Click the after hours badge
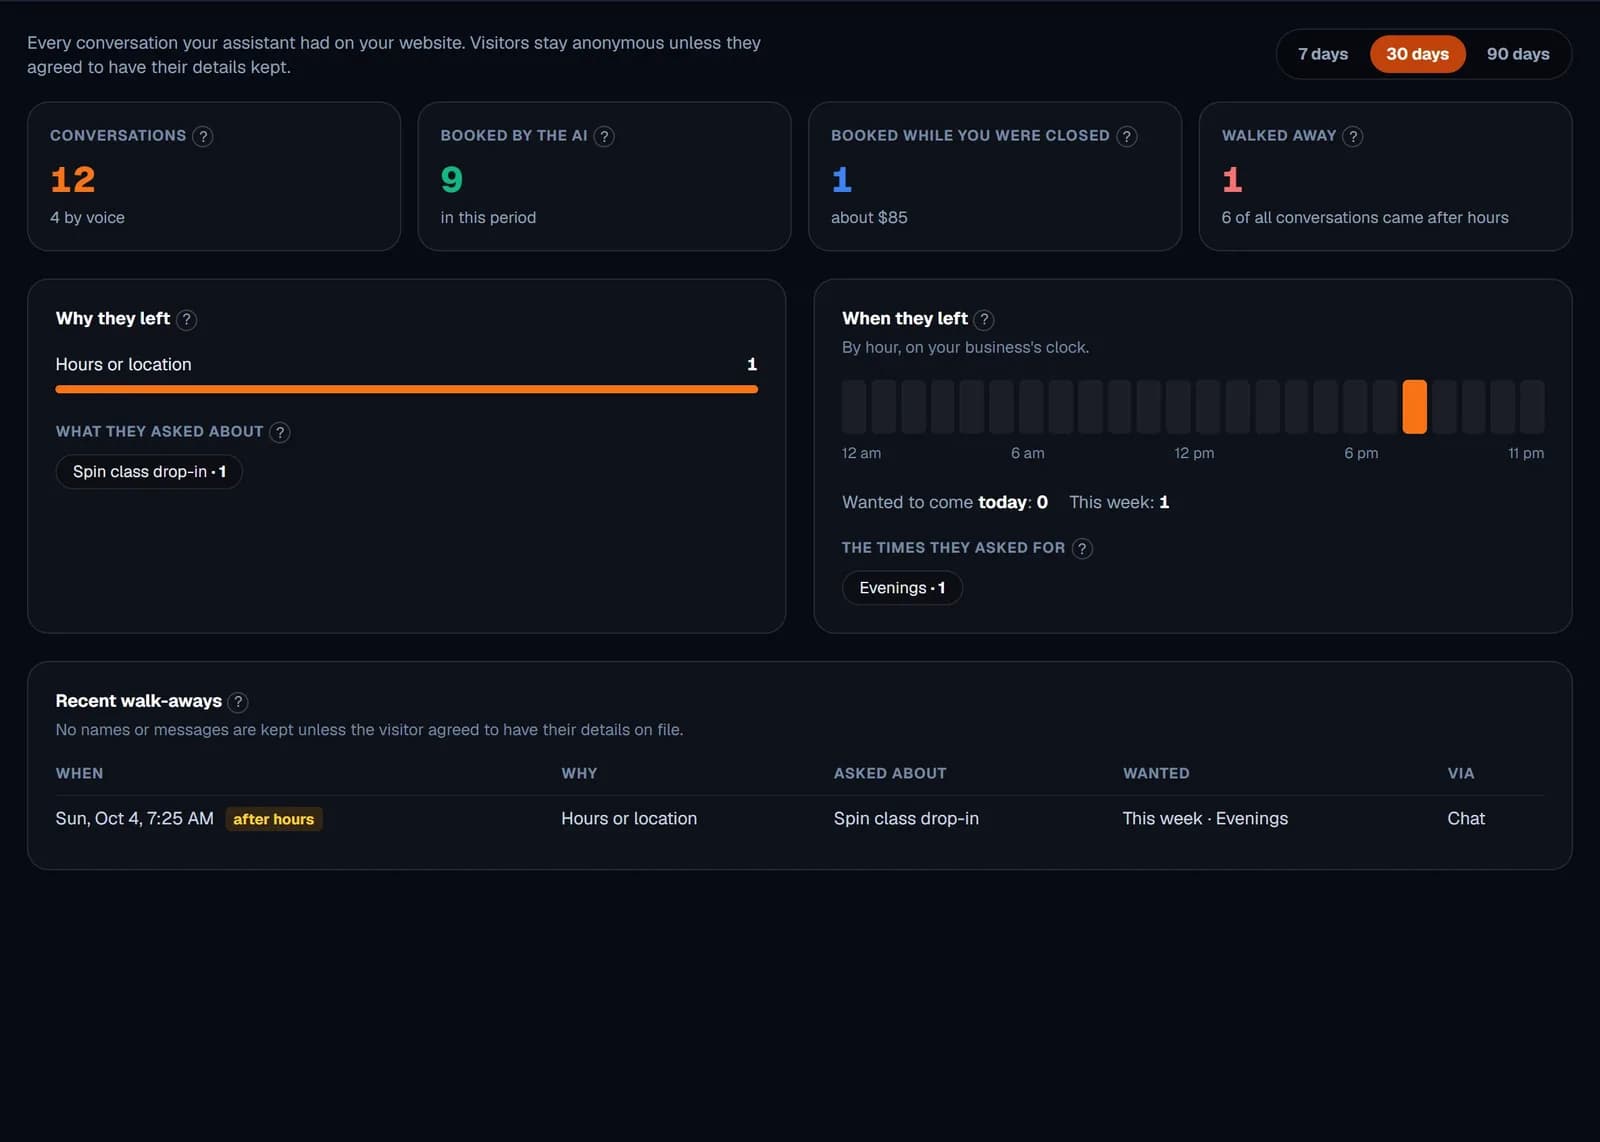 (x=274, y=819)
